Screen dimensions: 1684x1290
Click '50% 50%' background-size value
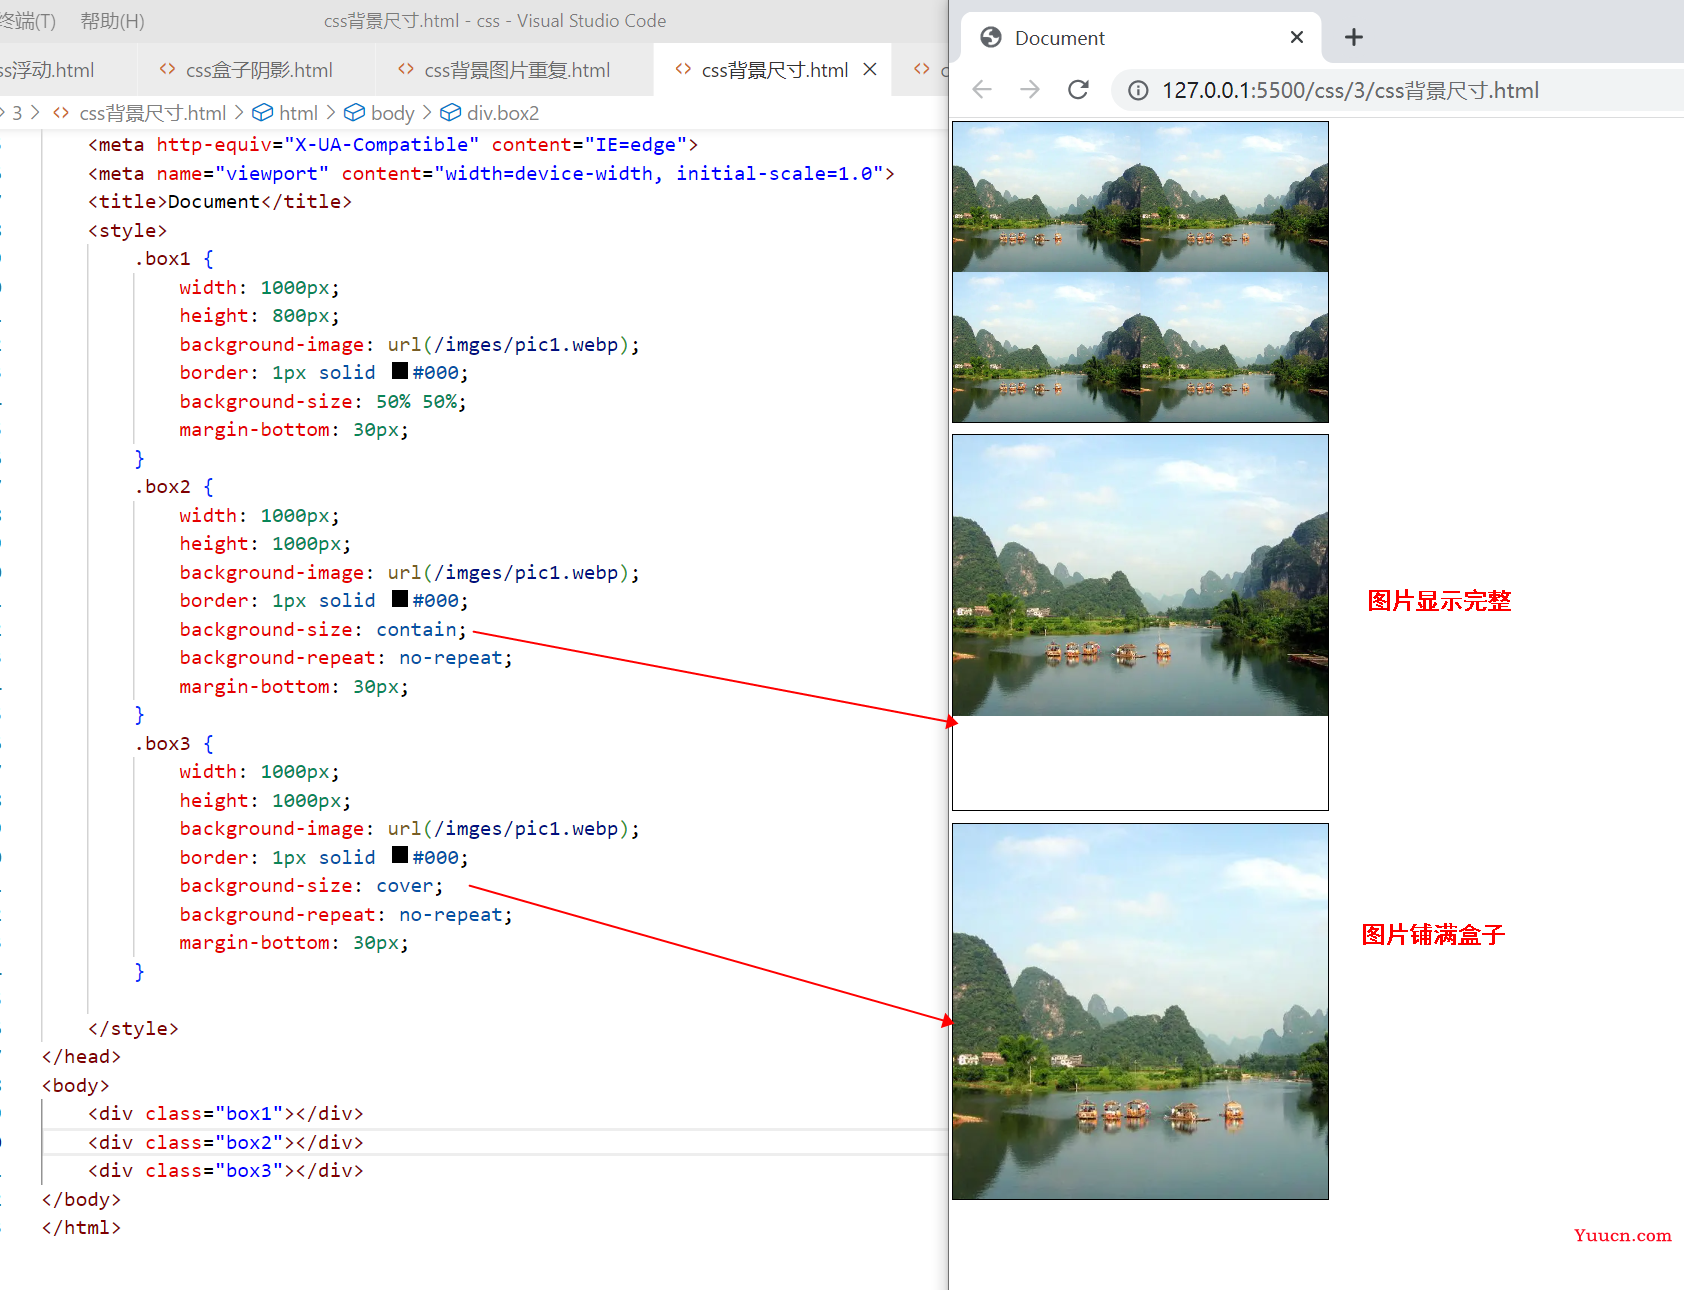click(416, 402)
